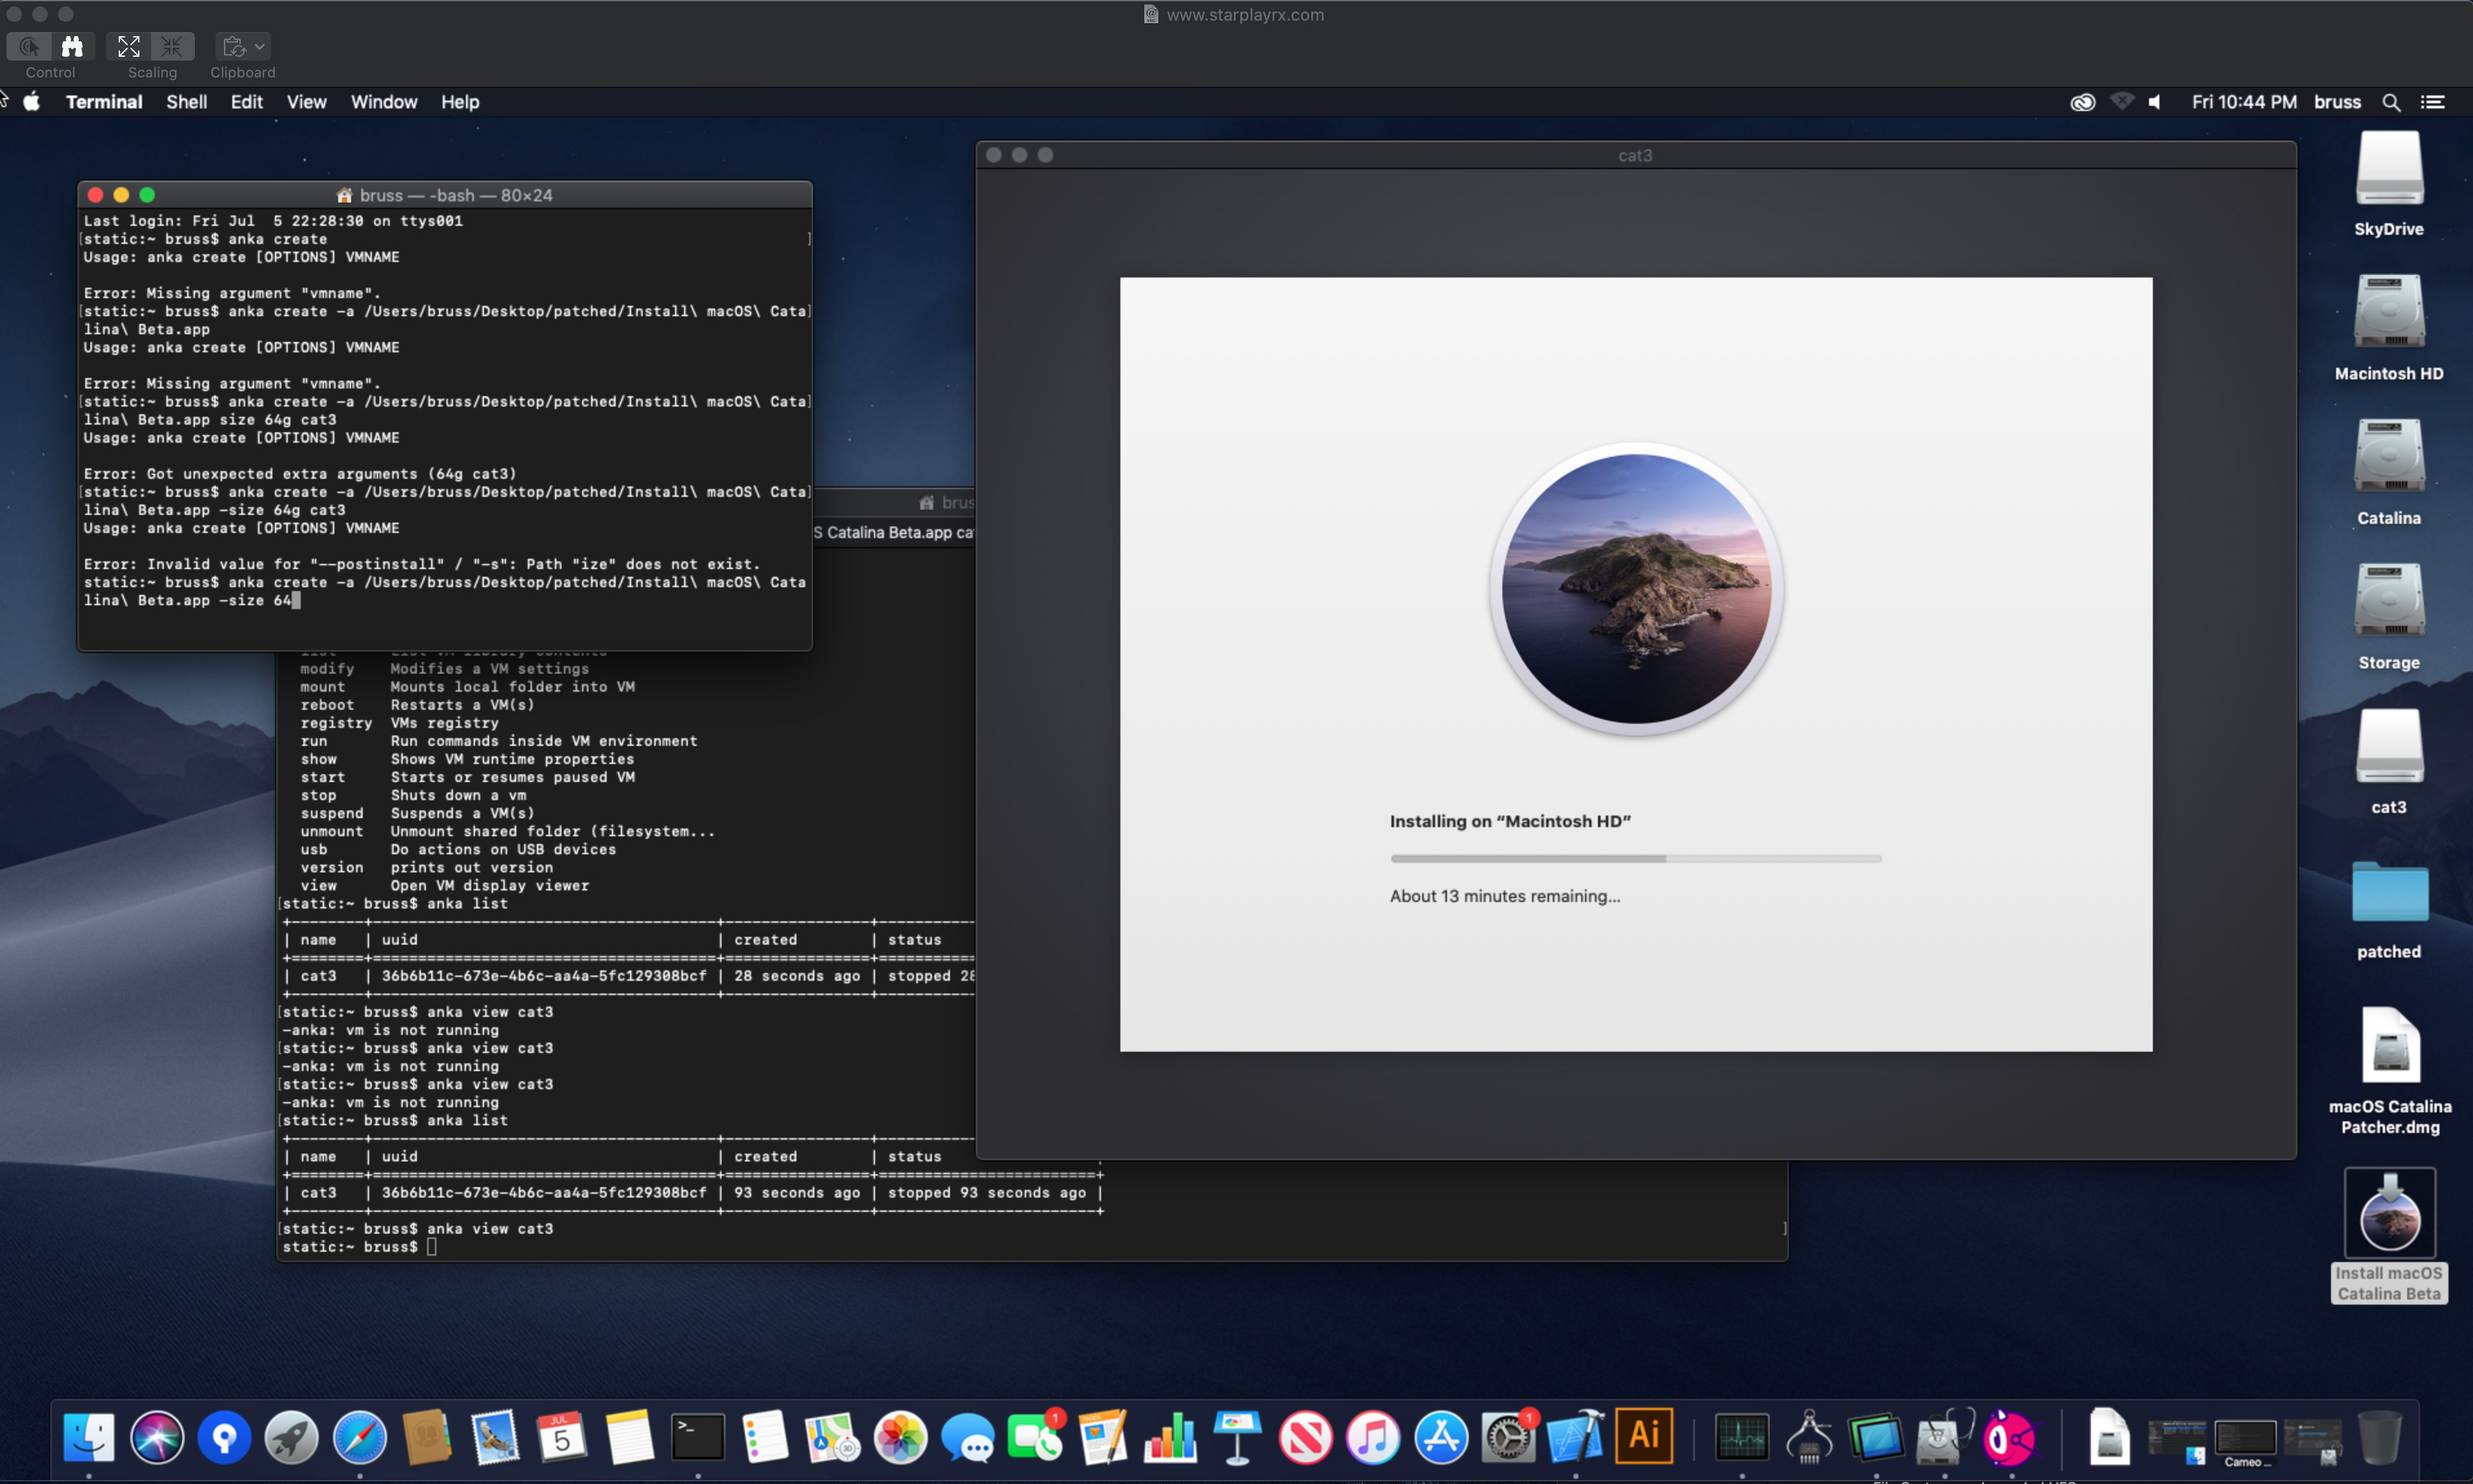This screenshot has height=1484, width=2473.
Task: Open Safari from the Dock
Action: pos(360,1438)
